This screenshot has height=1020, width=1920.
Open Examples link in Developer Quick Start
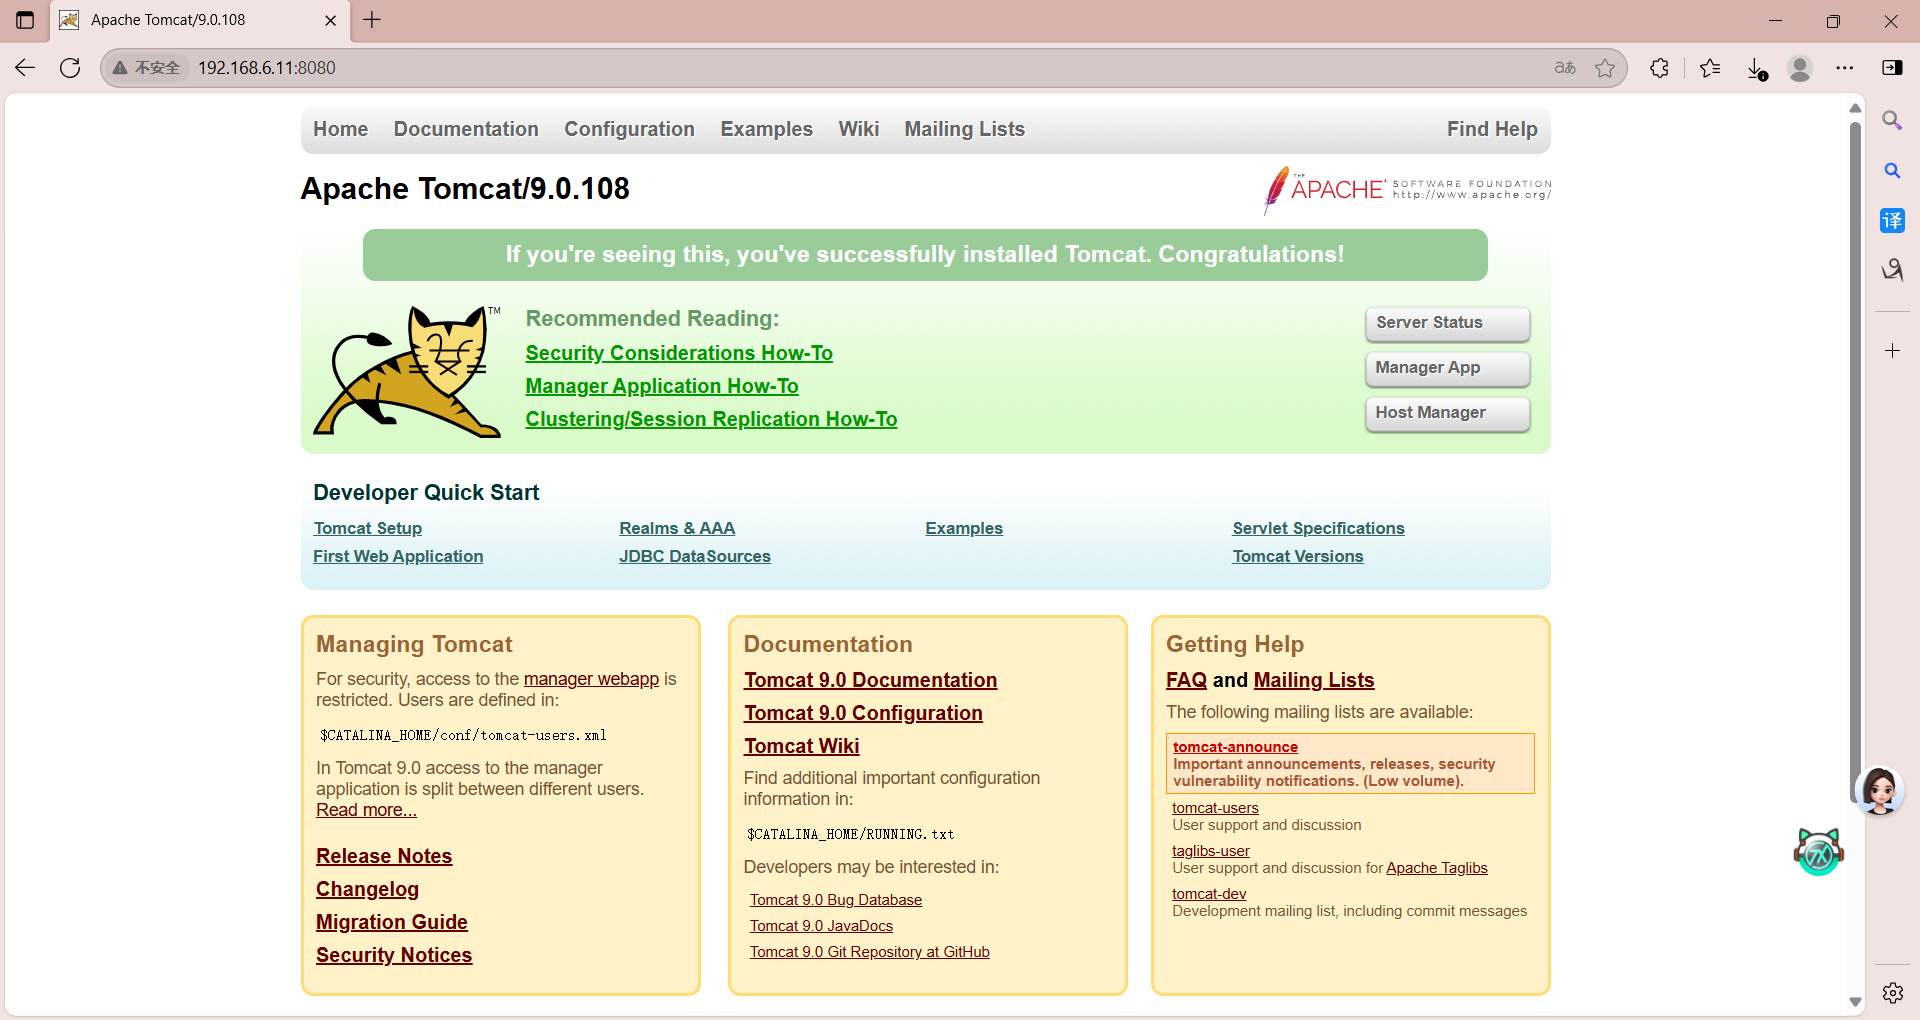click(x=964, y=528)
